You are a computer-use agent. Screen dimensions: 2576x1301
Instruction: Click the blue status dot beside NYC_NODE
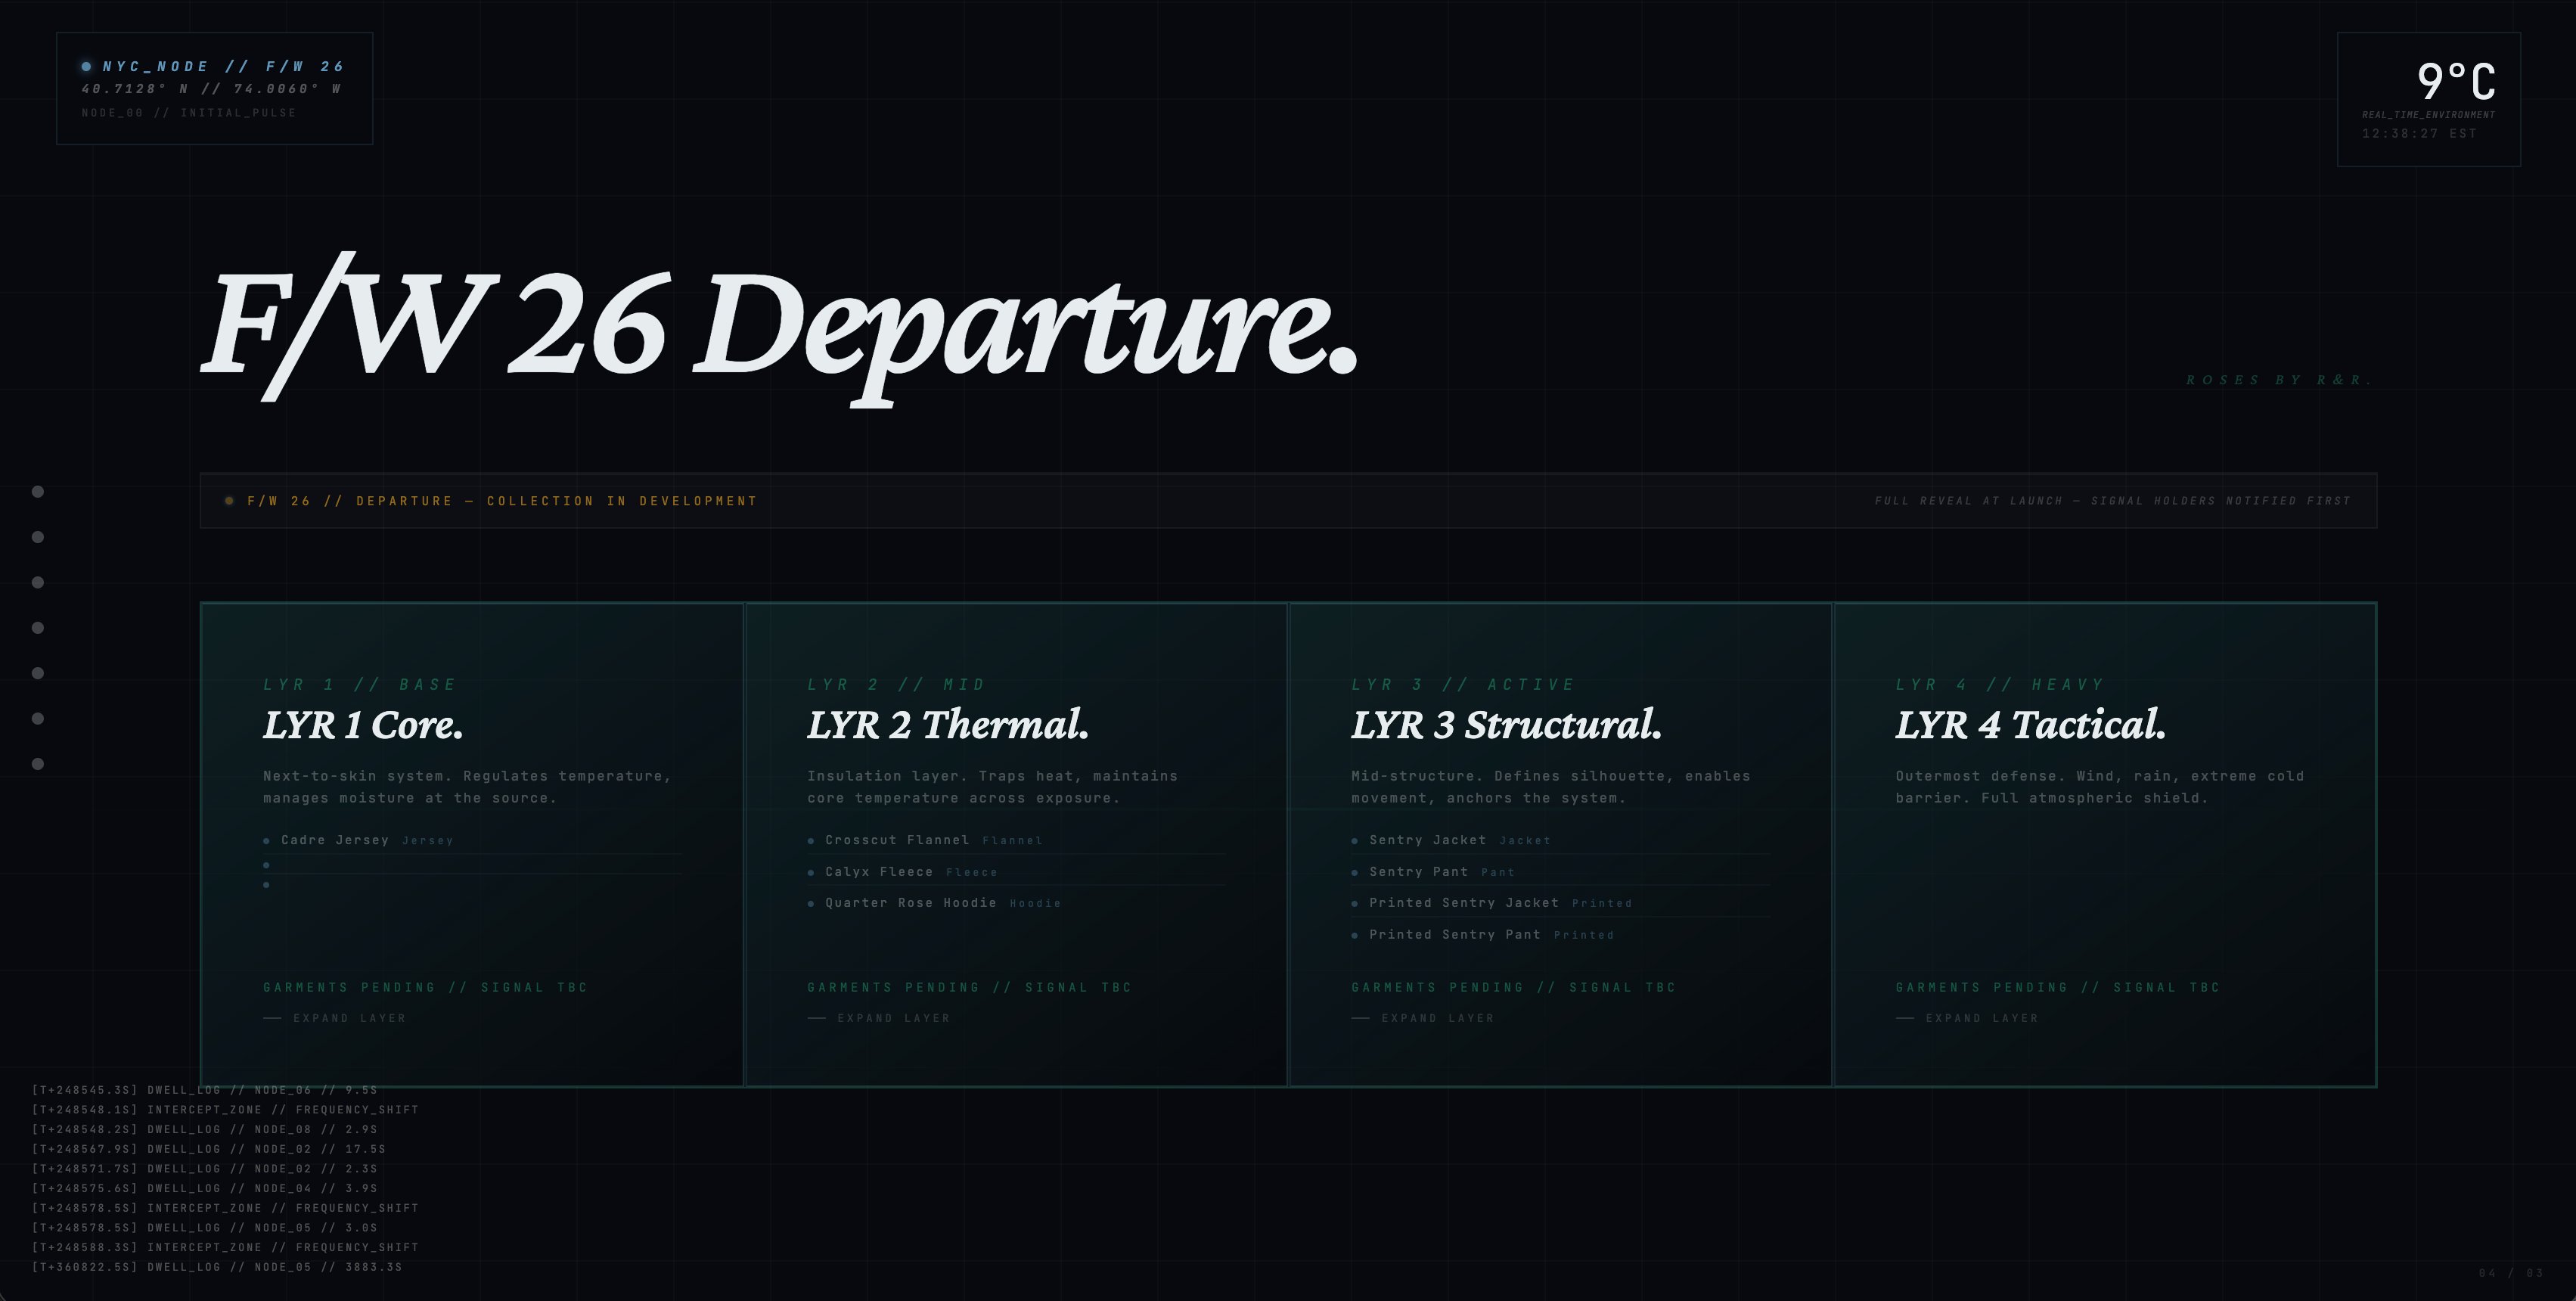tap(86, 67)
